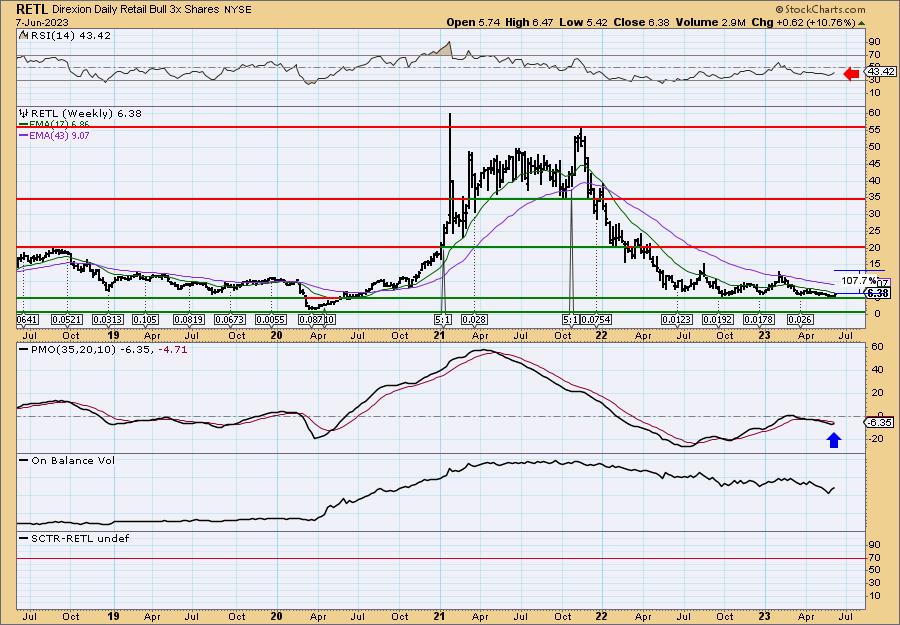Viewport: 900px width, 625px height.
Task: Click the Low 5.42 value
Action: [x=582, y=22]
